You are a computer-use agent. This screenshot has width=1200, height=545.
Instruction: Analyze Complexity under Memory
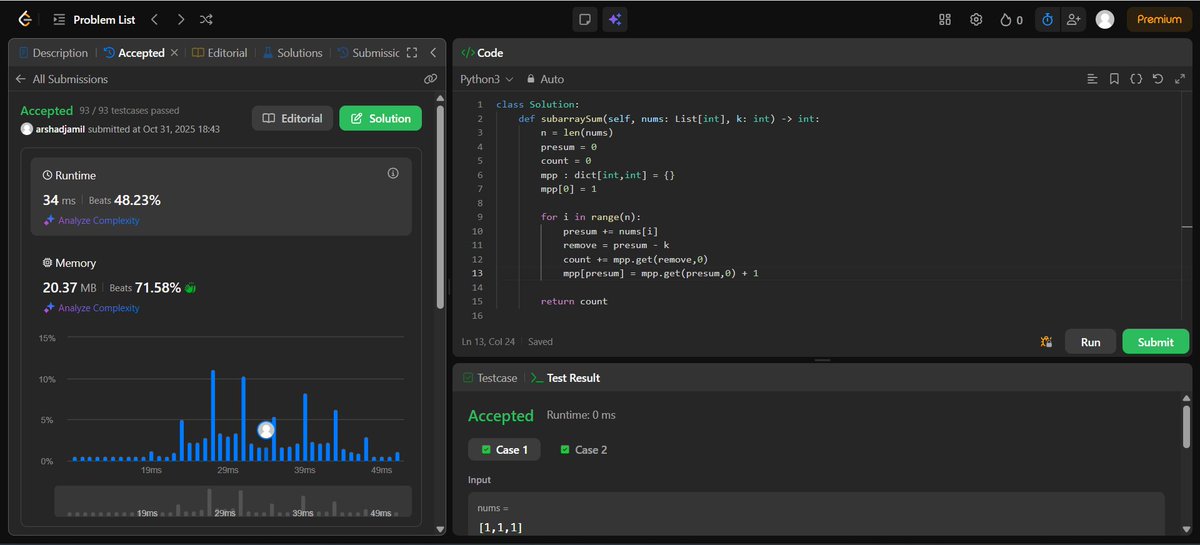point(91,308)
